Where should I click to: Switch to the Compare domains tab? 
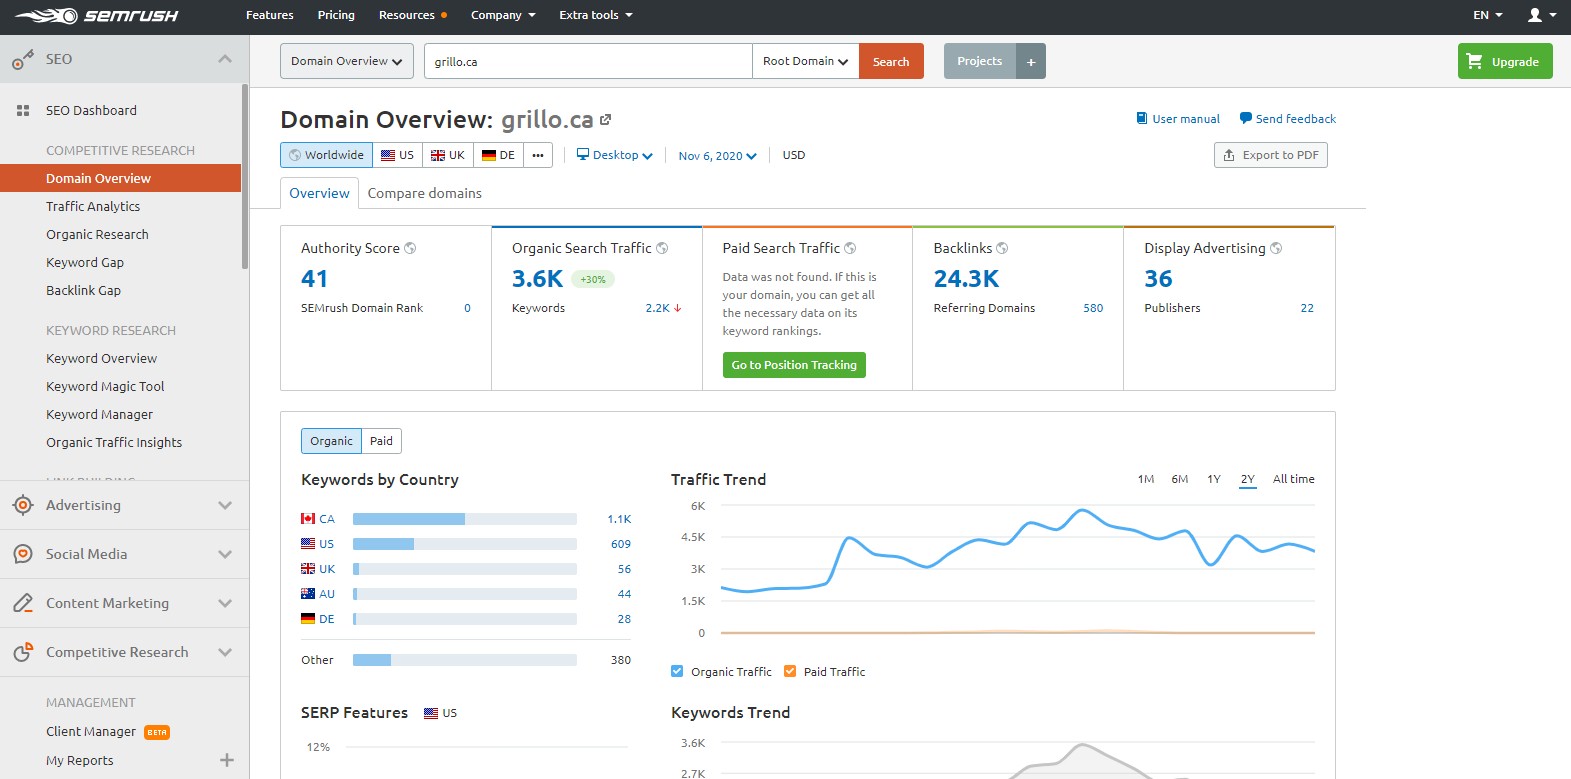click(425, 193)
